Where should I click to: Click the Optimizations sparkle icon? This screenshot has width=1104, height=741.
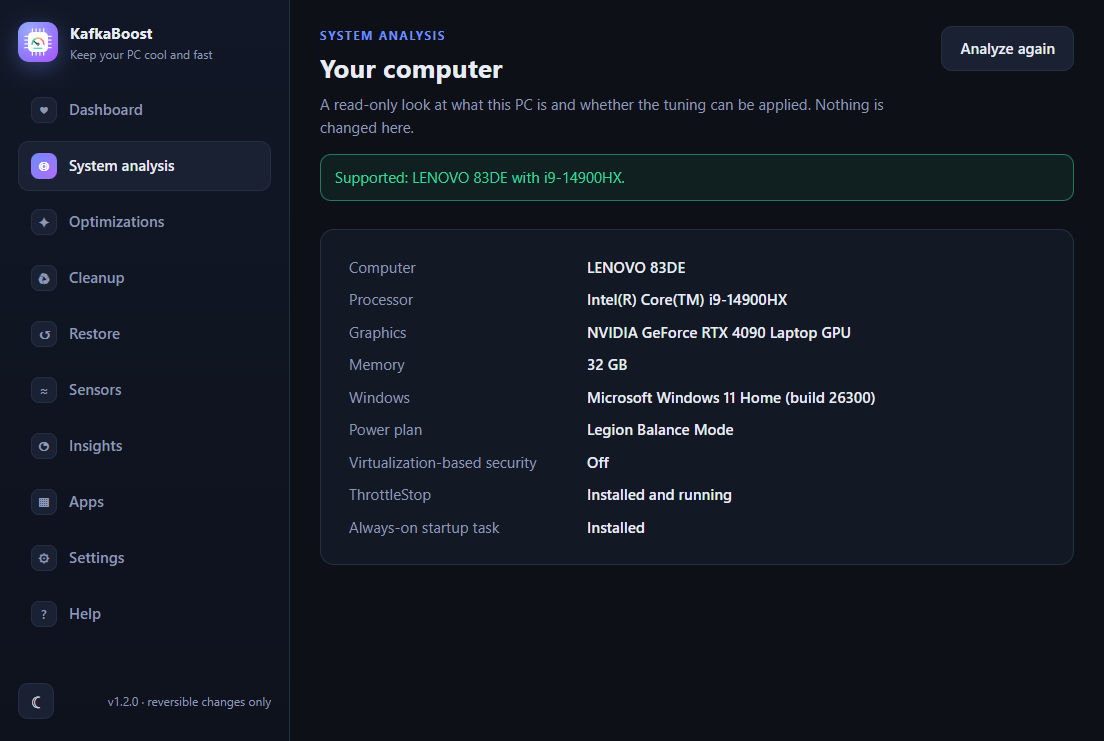[44, 222]
